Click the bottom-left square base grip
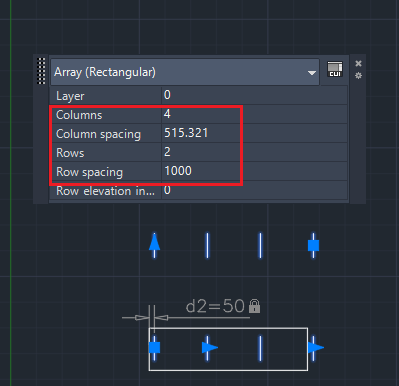399x386 pixels. [x=154, y=347]
